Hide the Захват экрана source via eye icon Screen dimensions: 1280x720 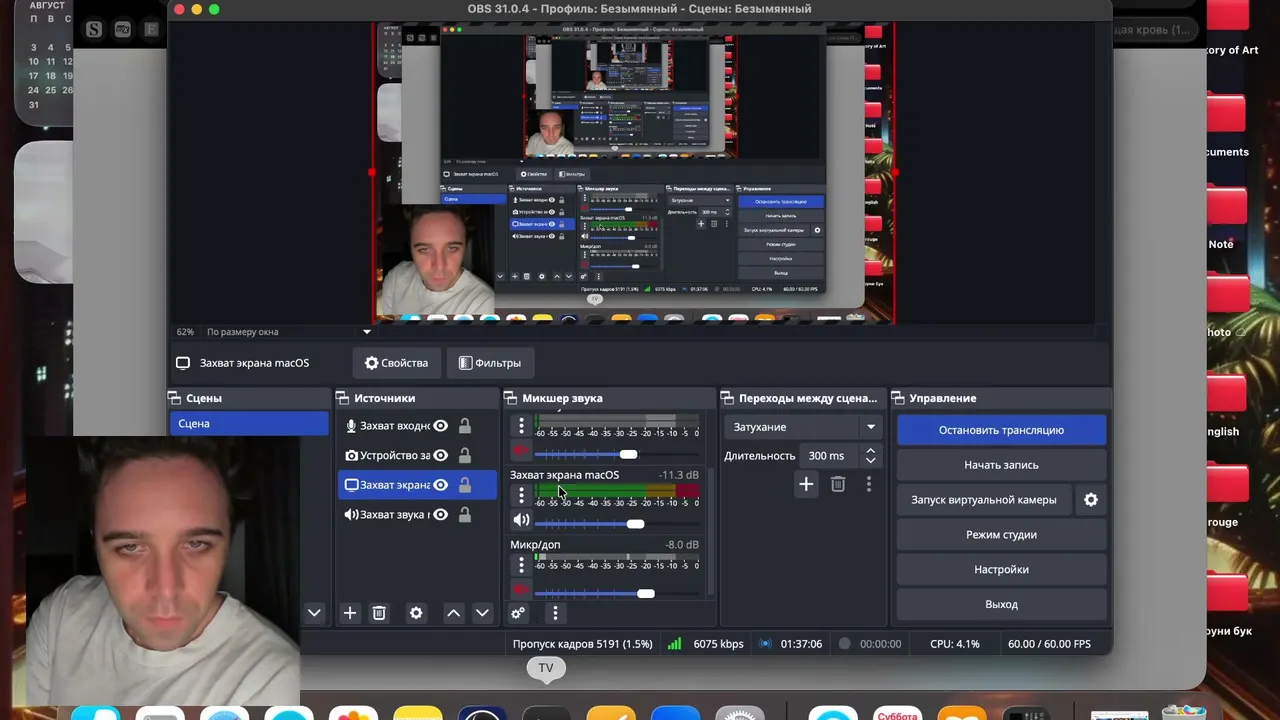coord(440,485)
